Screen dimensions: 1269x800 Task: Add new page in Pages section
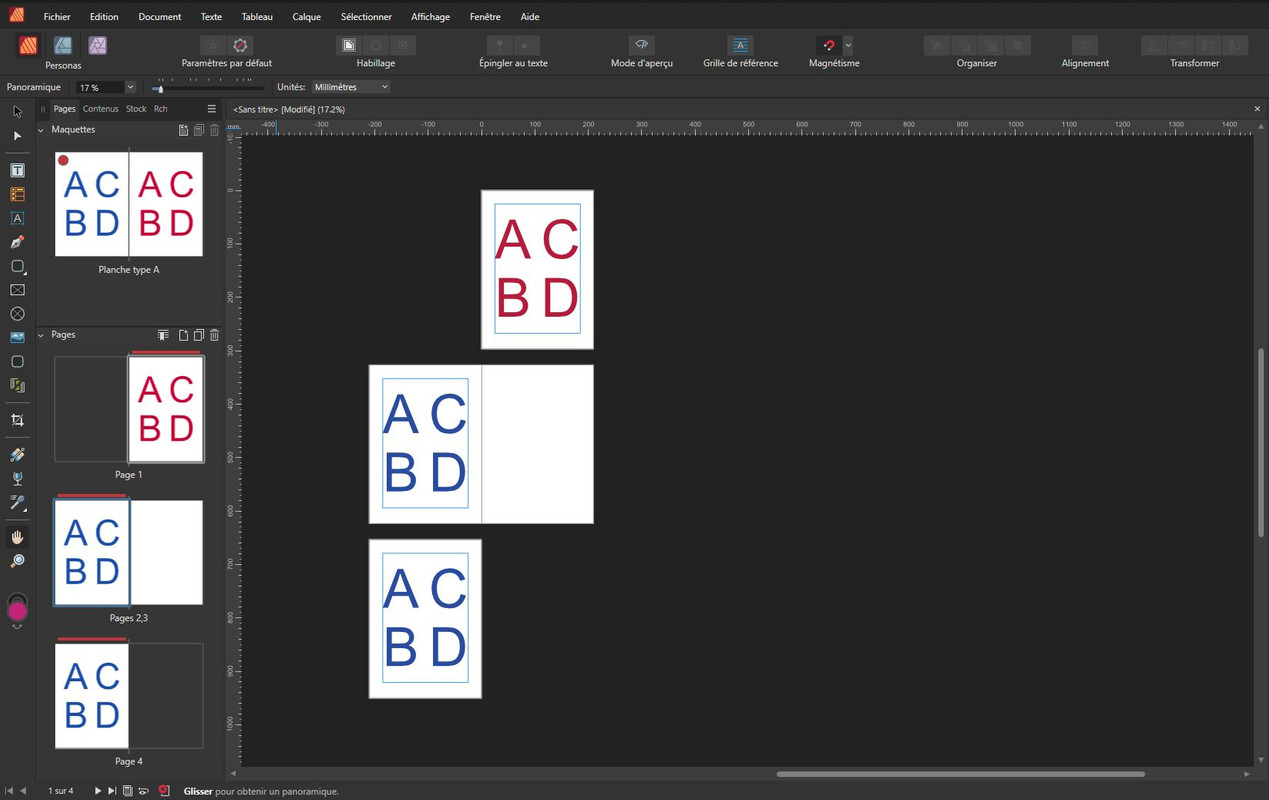[x=183, y=335]
